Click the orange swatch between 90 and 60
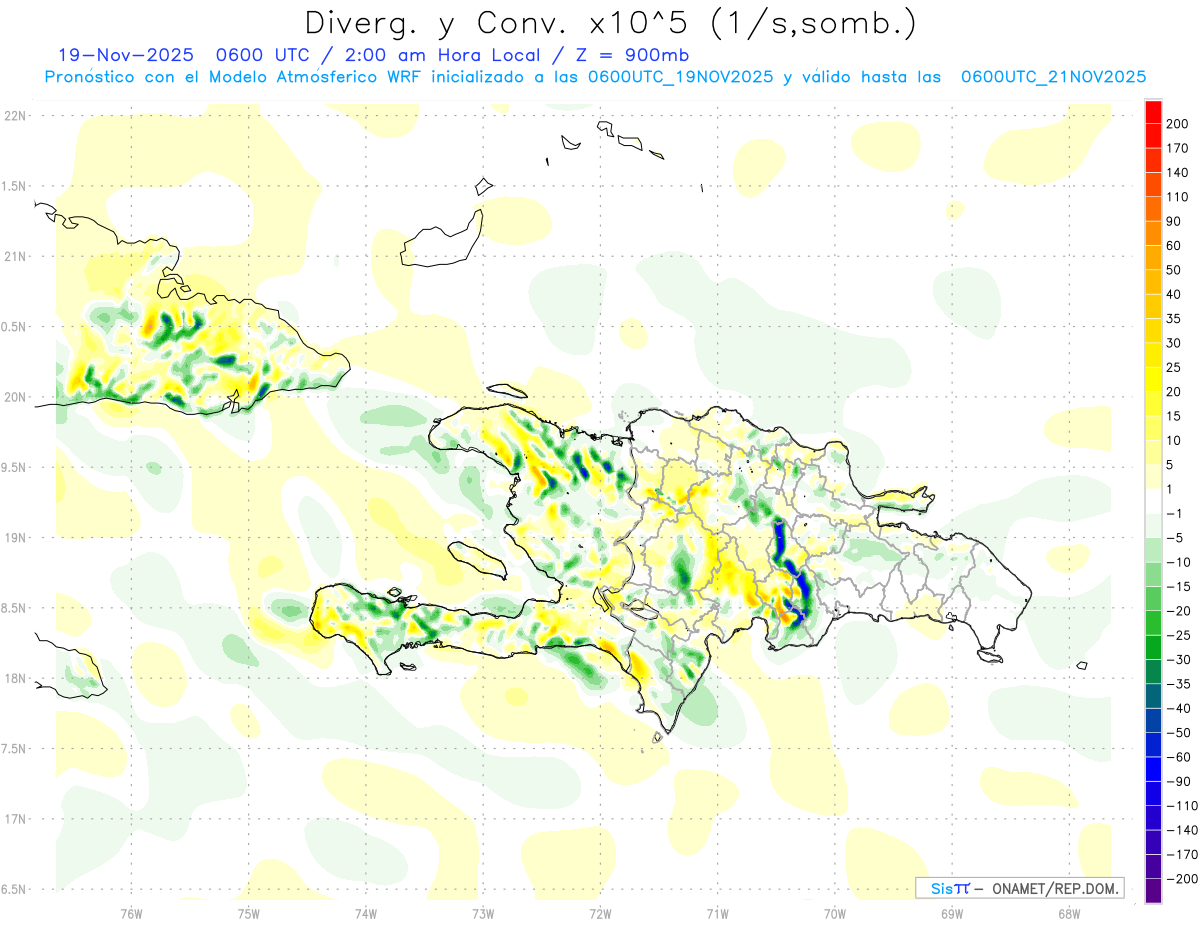The width and height of the screenshot is (1200, 927). (1153, 233)
